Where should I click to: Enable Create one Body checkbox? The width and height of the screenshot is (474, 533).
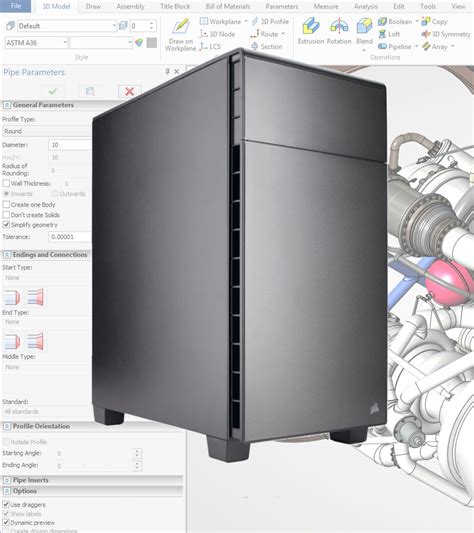coord(6,205)
